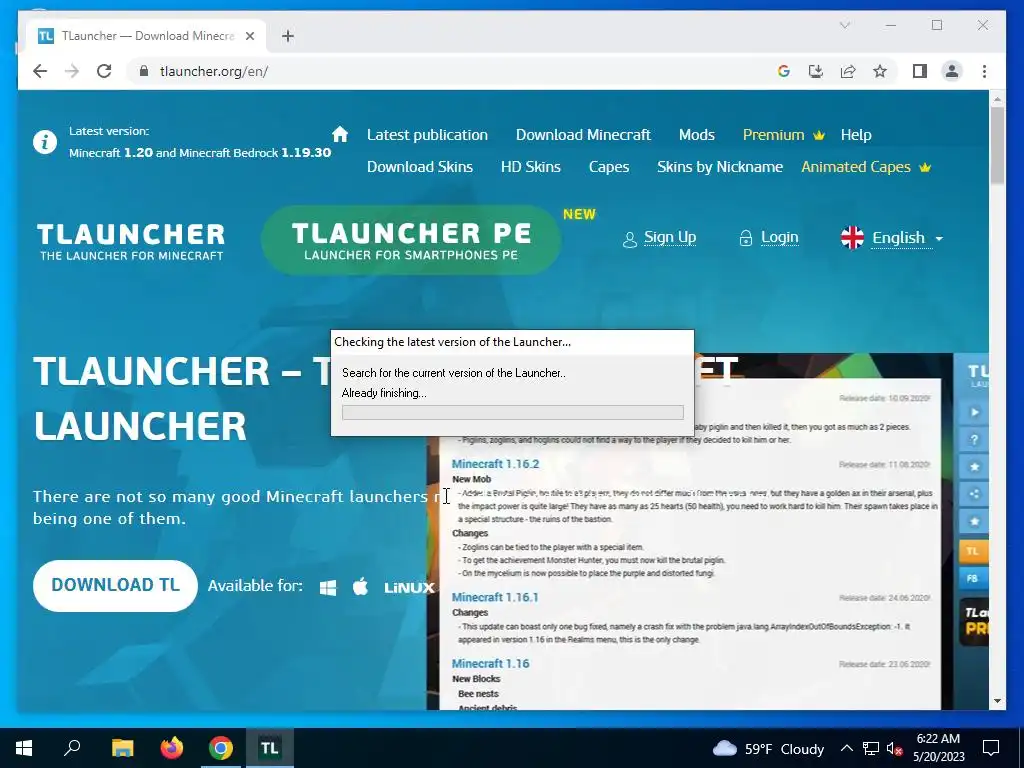Click the Windows platform icon
Screen dimensions: 1024x768
tap(328, 588)
